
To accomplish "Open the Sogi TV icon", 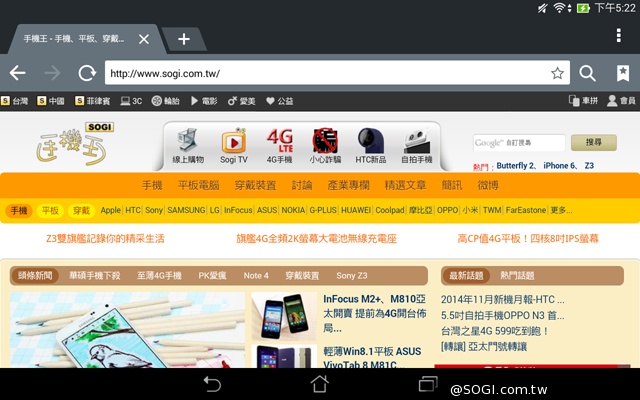I will click(234, 146).
